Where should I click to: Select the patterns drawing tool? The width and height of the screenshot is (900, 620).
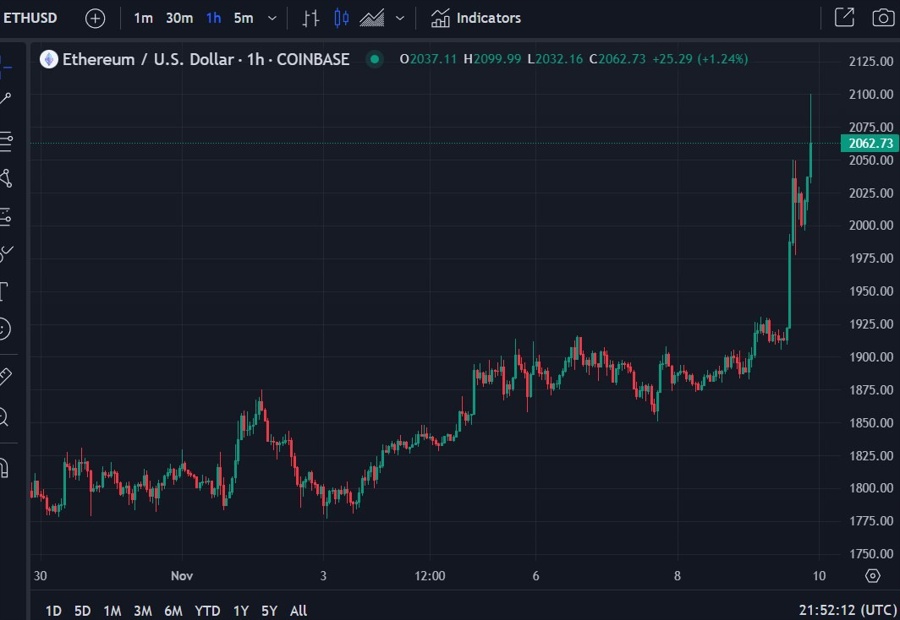[x=6, y=179]
